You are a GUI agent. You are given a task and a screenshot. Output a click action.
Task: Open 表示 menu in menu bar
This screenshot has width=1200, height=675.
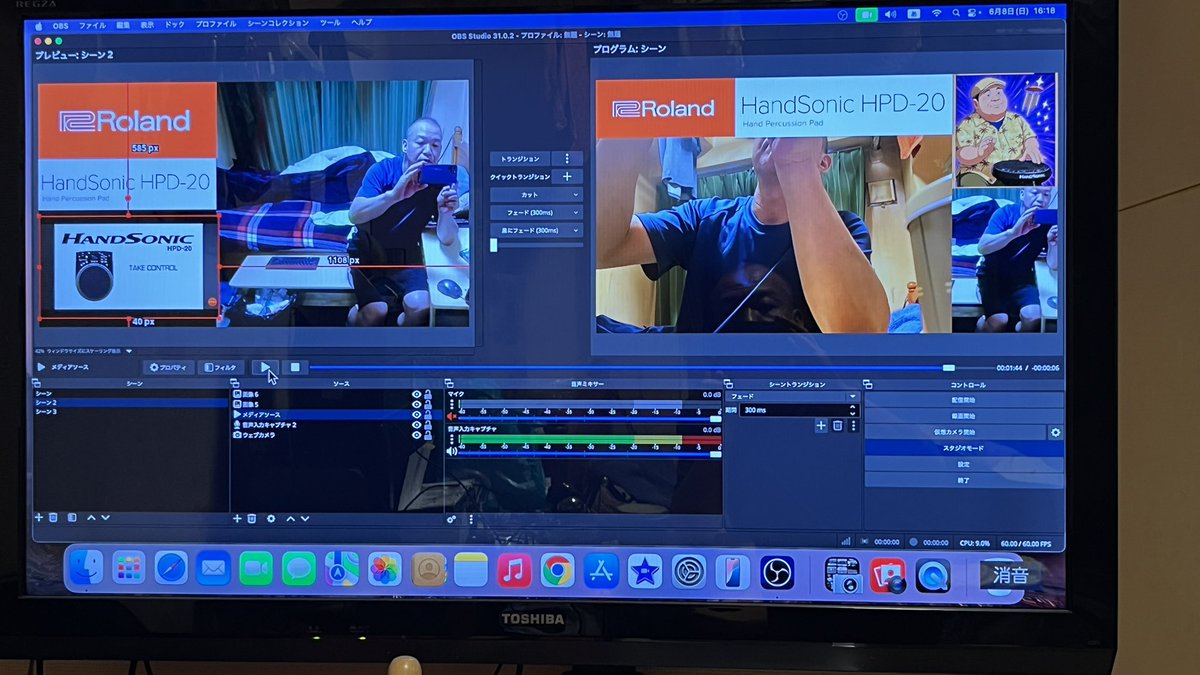[148, 23]
